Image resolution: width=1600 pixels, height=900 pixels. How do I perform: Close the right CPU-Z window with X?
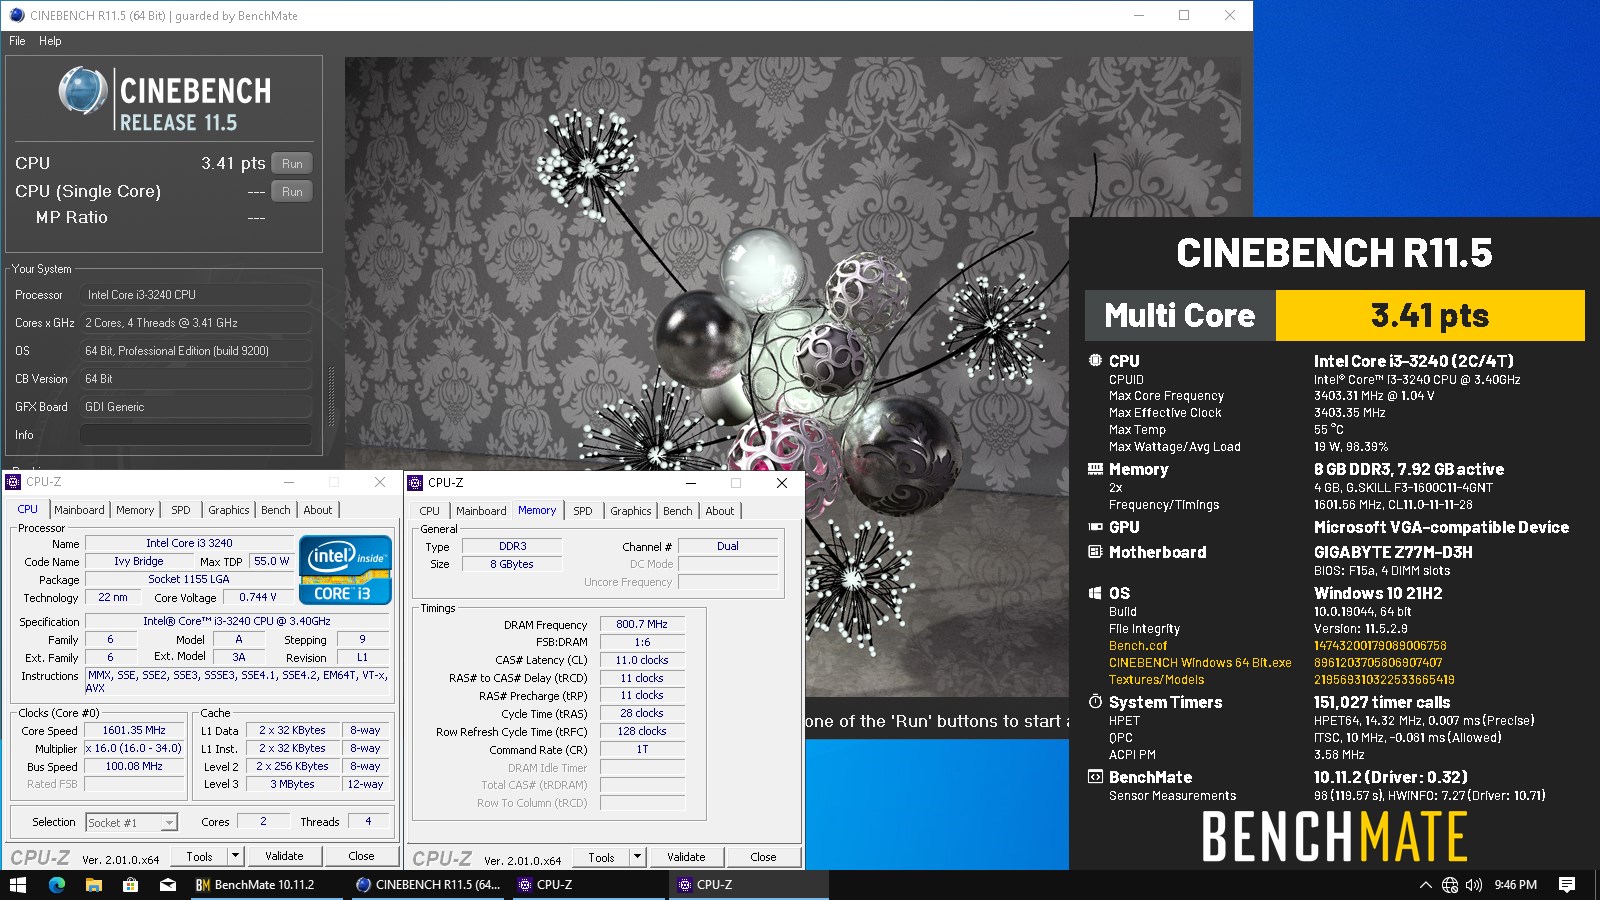(782, 483)
